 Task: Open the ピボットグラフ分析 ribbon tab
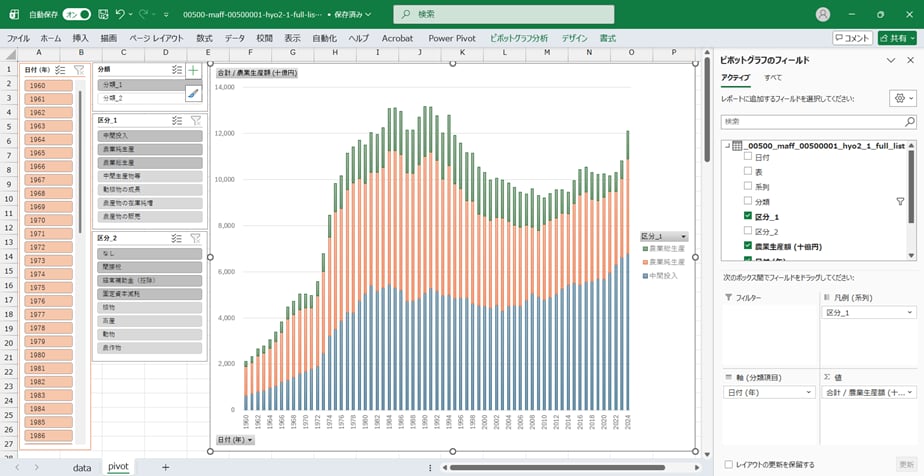tap(518, 38)
